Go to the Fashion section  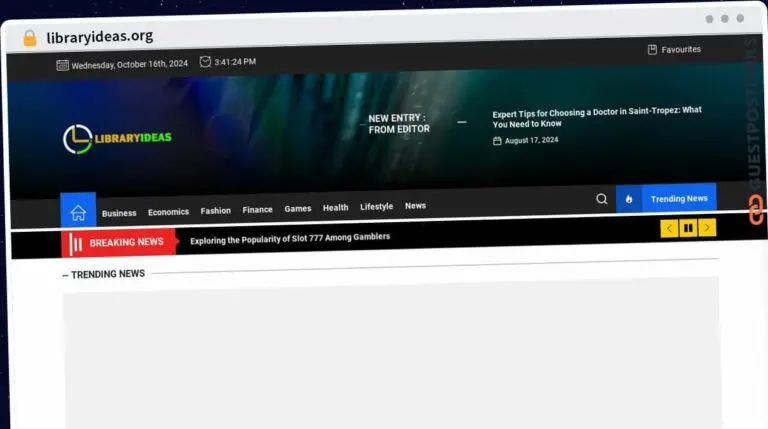click(216, 211)
